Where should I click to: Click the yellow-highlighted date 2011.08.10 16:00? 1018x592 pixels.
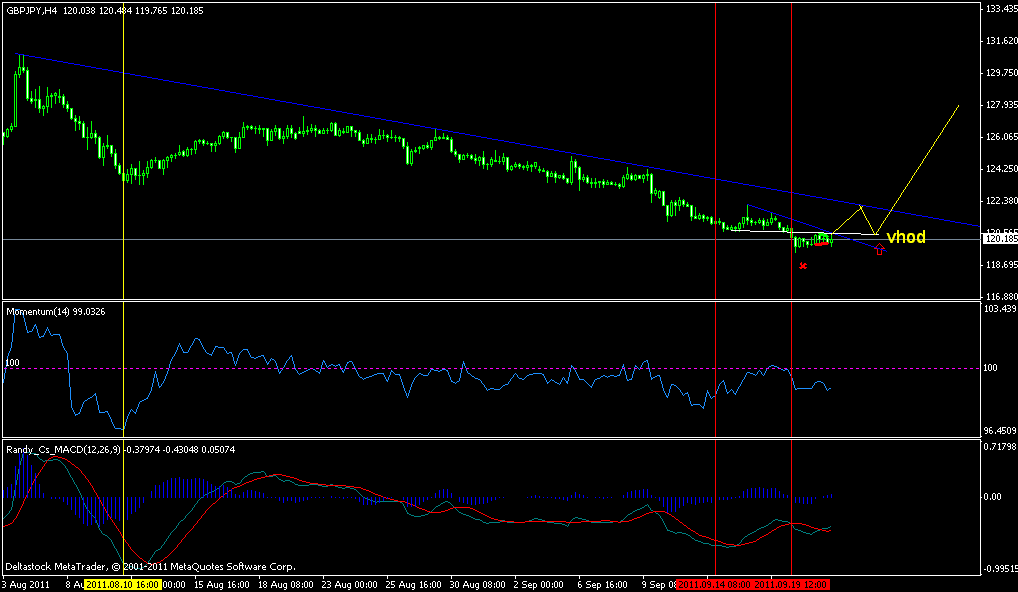[123, 585]
